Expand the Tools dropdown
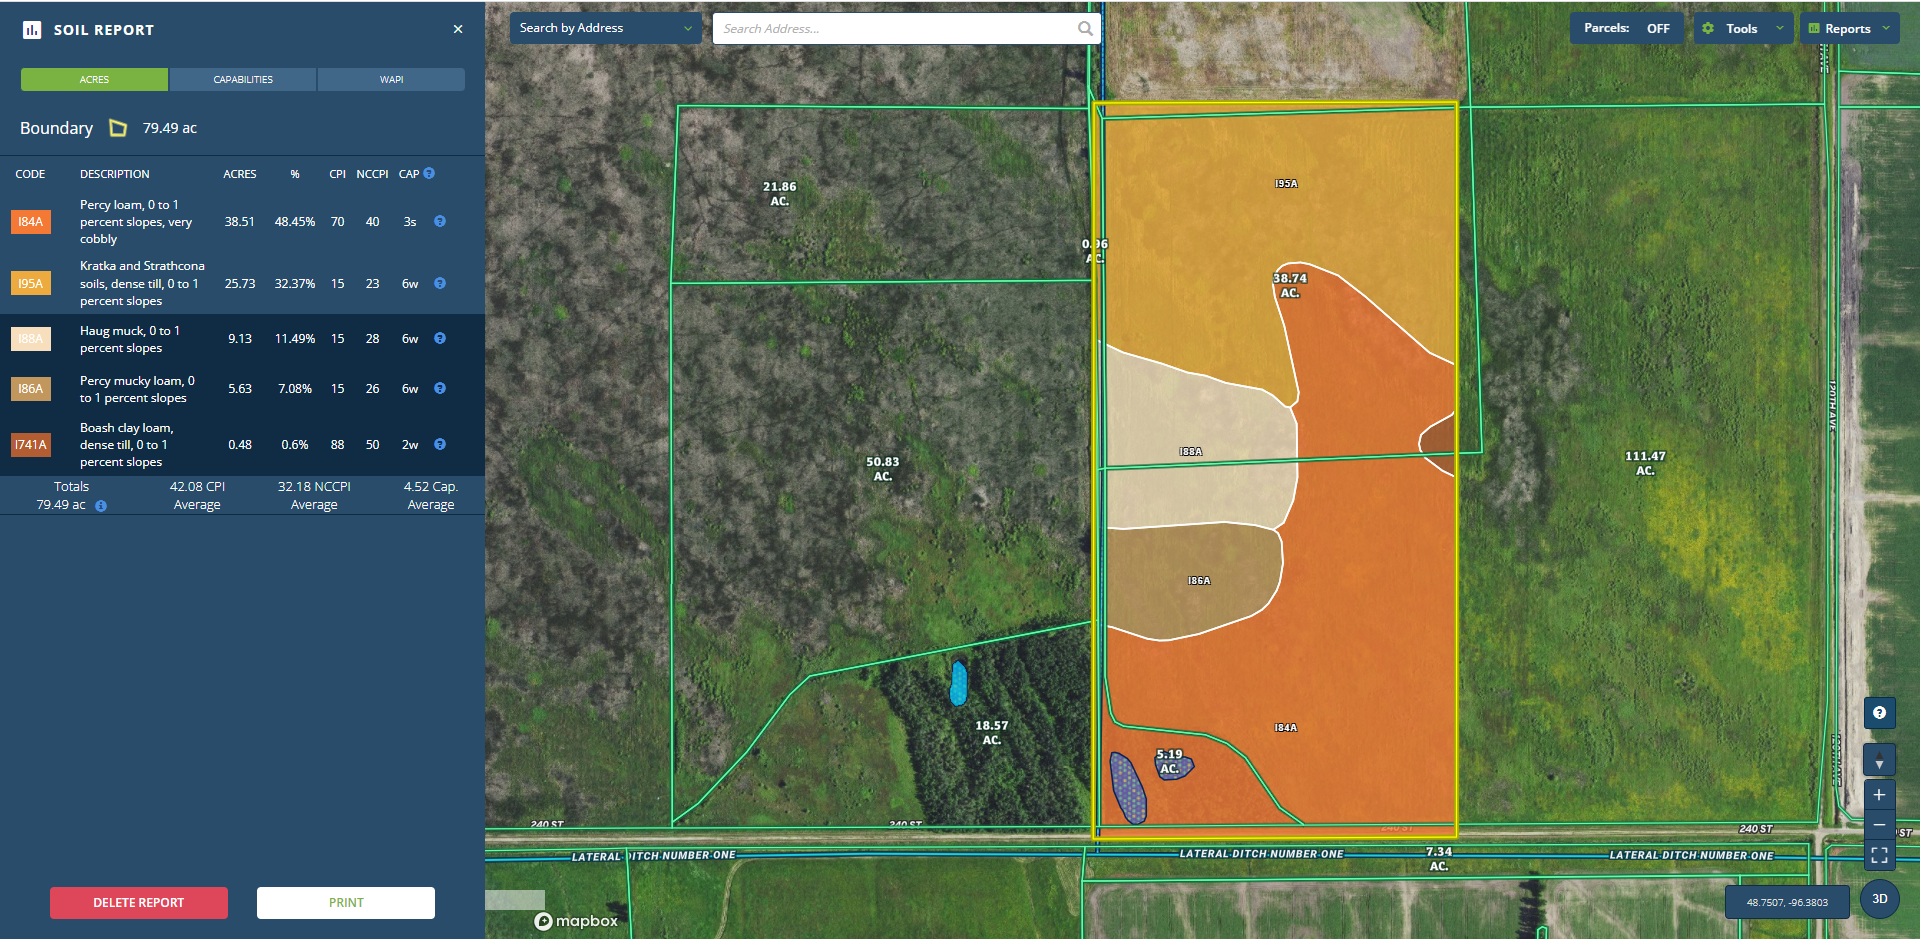This screenshot has width=1920, height=939. (1742, 29)
